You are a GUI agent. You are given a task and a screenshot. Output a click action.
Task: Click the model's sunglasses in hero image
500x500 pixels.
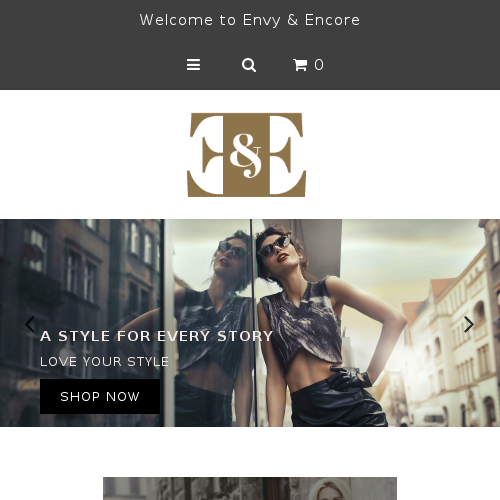point(274,246)
